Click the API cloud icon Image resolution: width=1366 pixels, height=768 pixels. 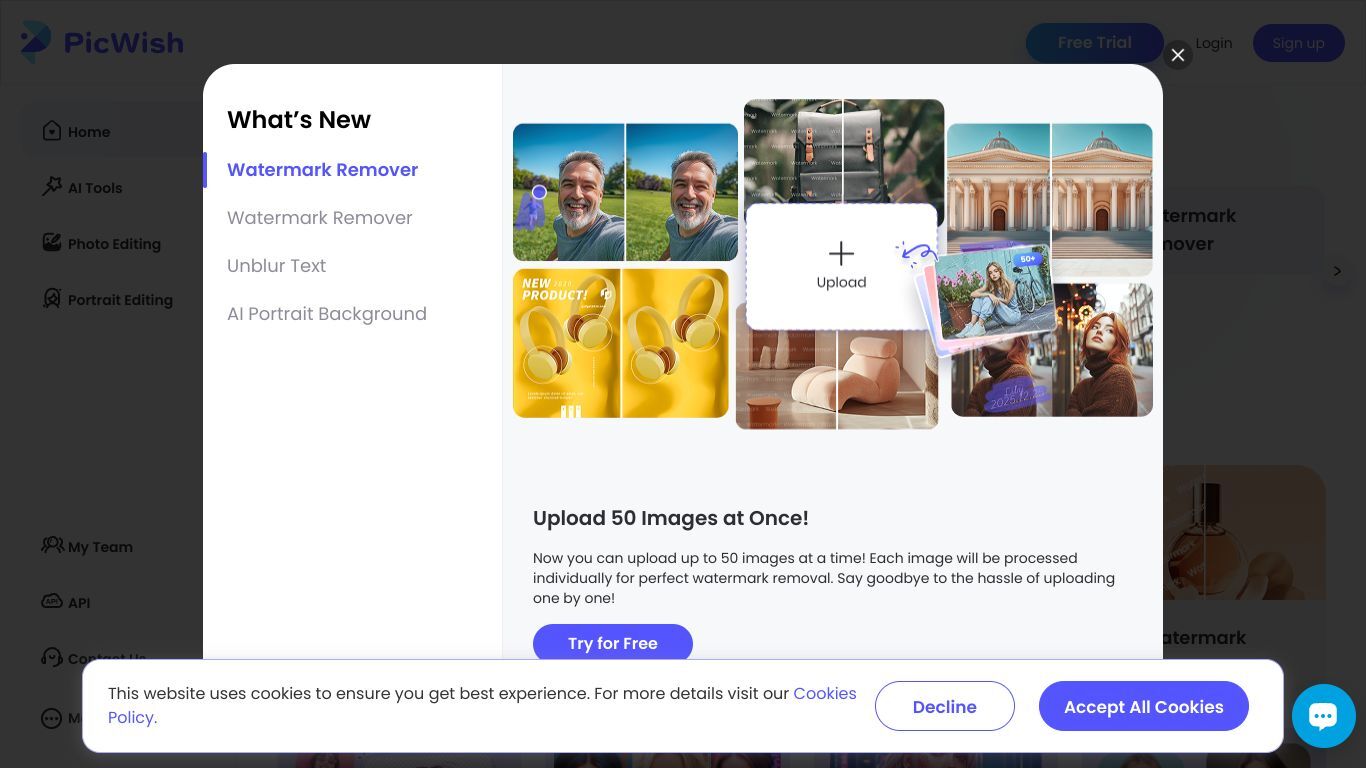click(52, 602)
